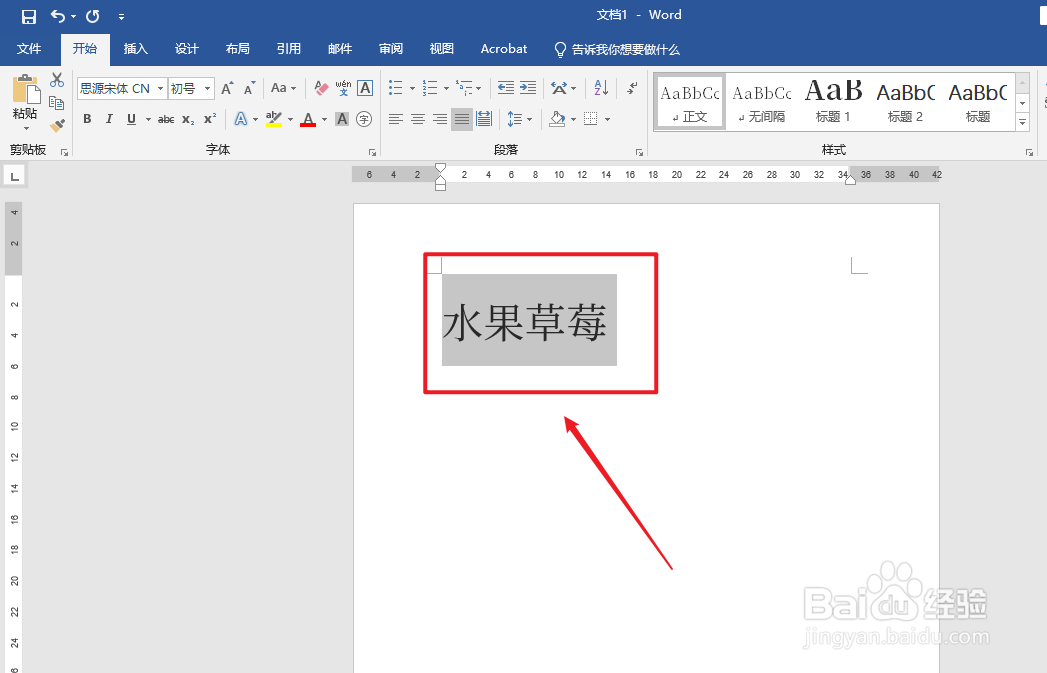Open the font name dropdown

point(160,88)
